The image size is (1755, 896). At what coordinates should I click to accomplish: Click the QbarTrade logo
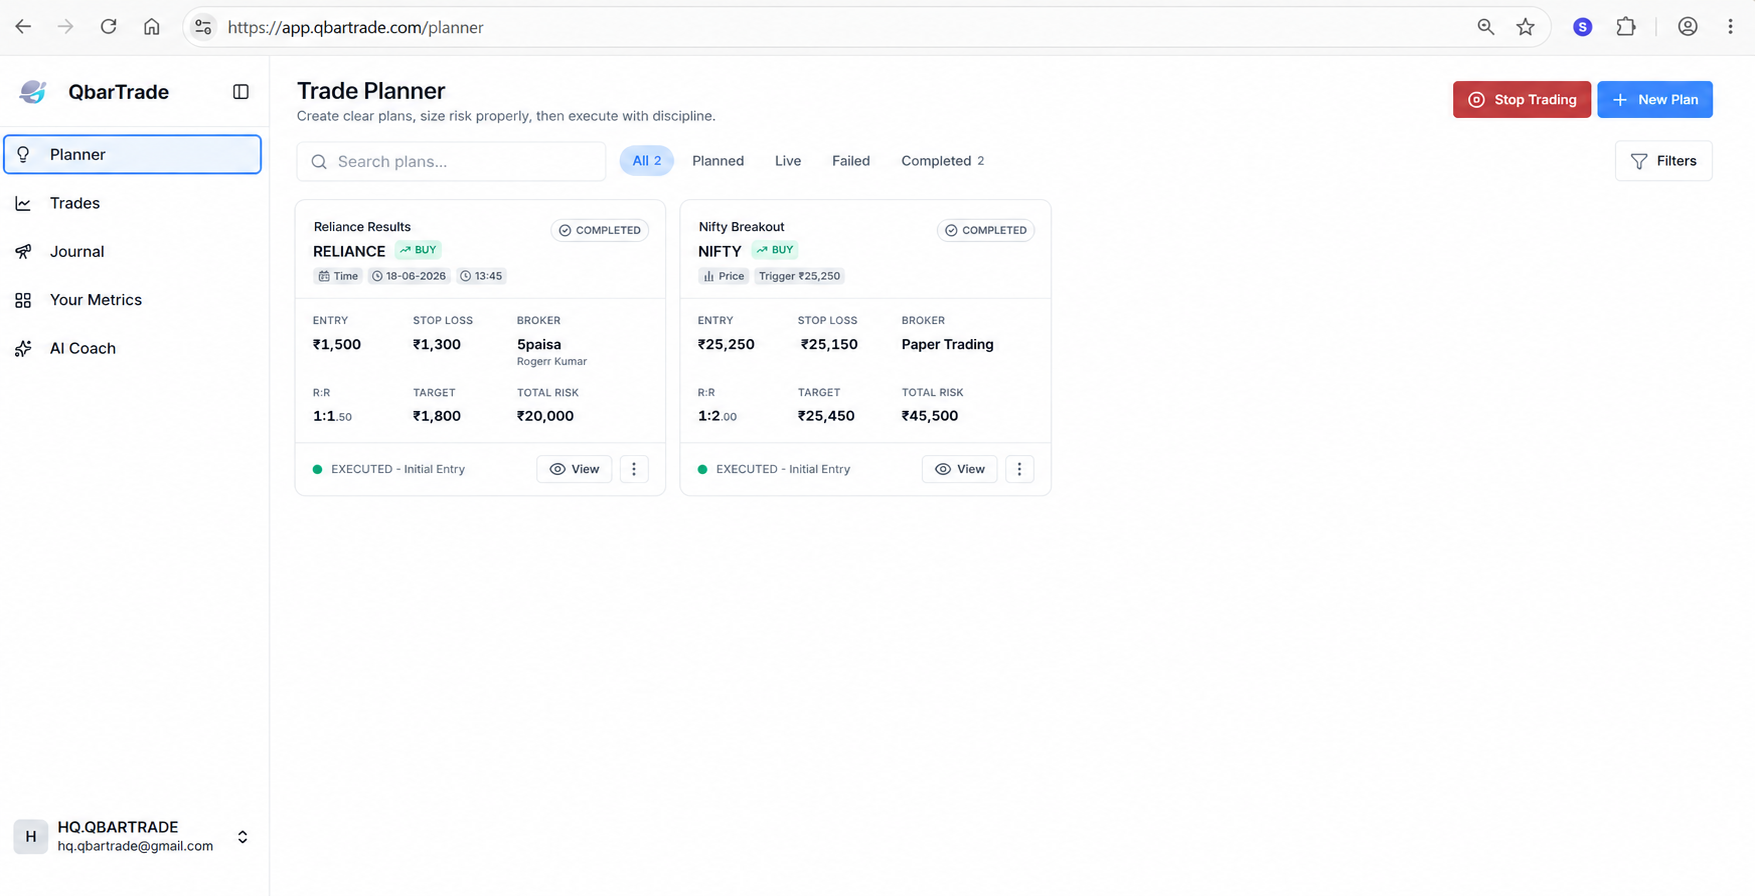click(33, 92)
